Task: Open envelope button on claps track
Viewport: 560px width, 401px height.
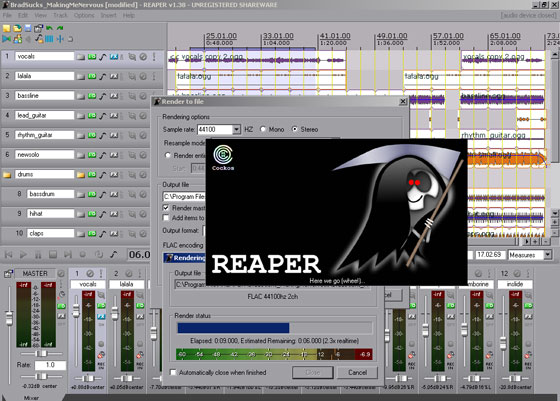Action: click(103, 234)
